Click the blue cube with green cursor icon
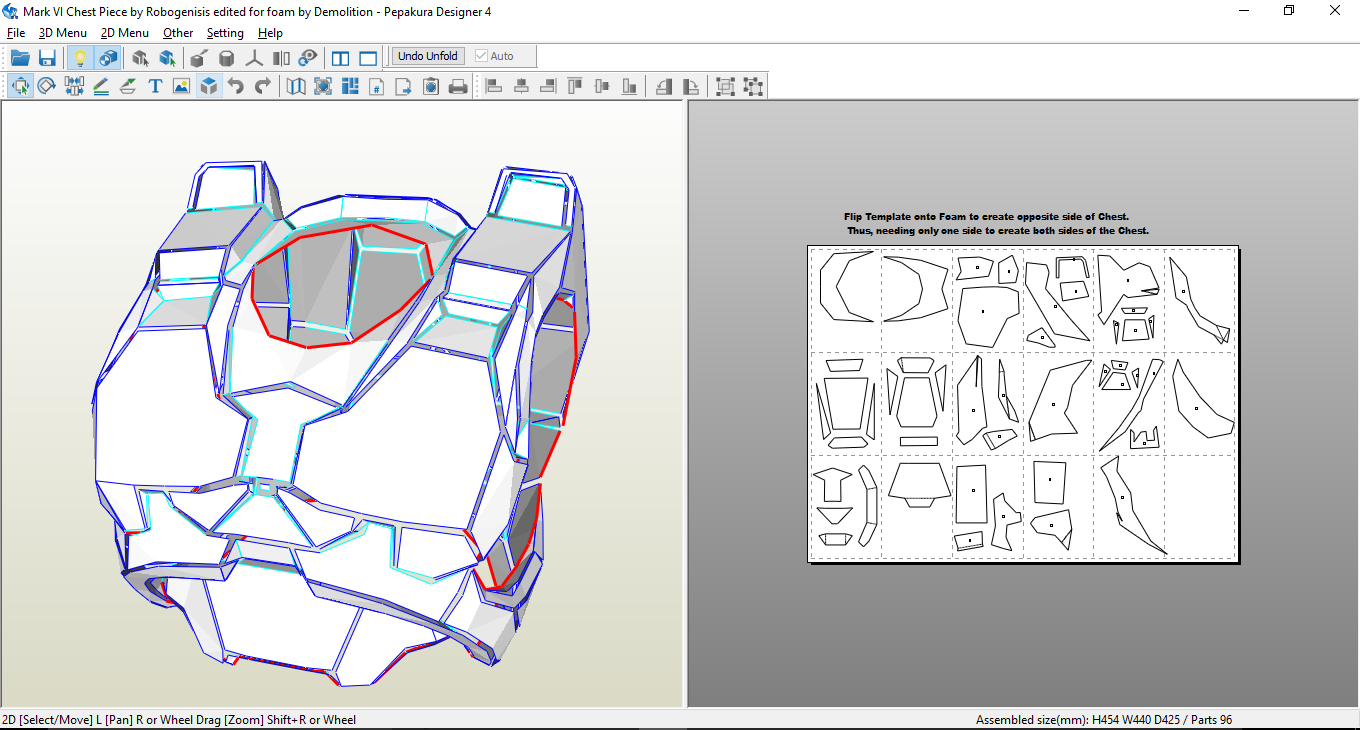This screenshot has height=730, width=1360. click(167, 57)
